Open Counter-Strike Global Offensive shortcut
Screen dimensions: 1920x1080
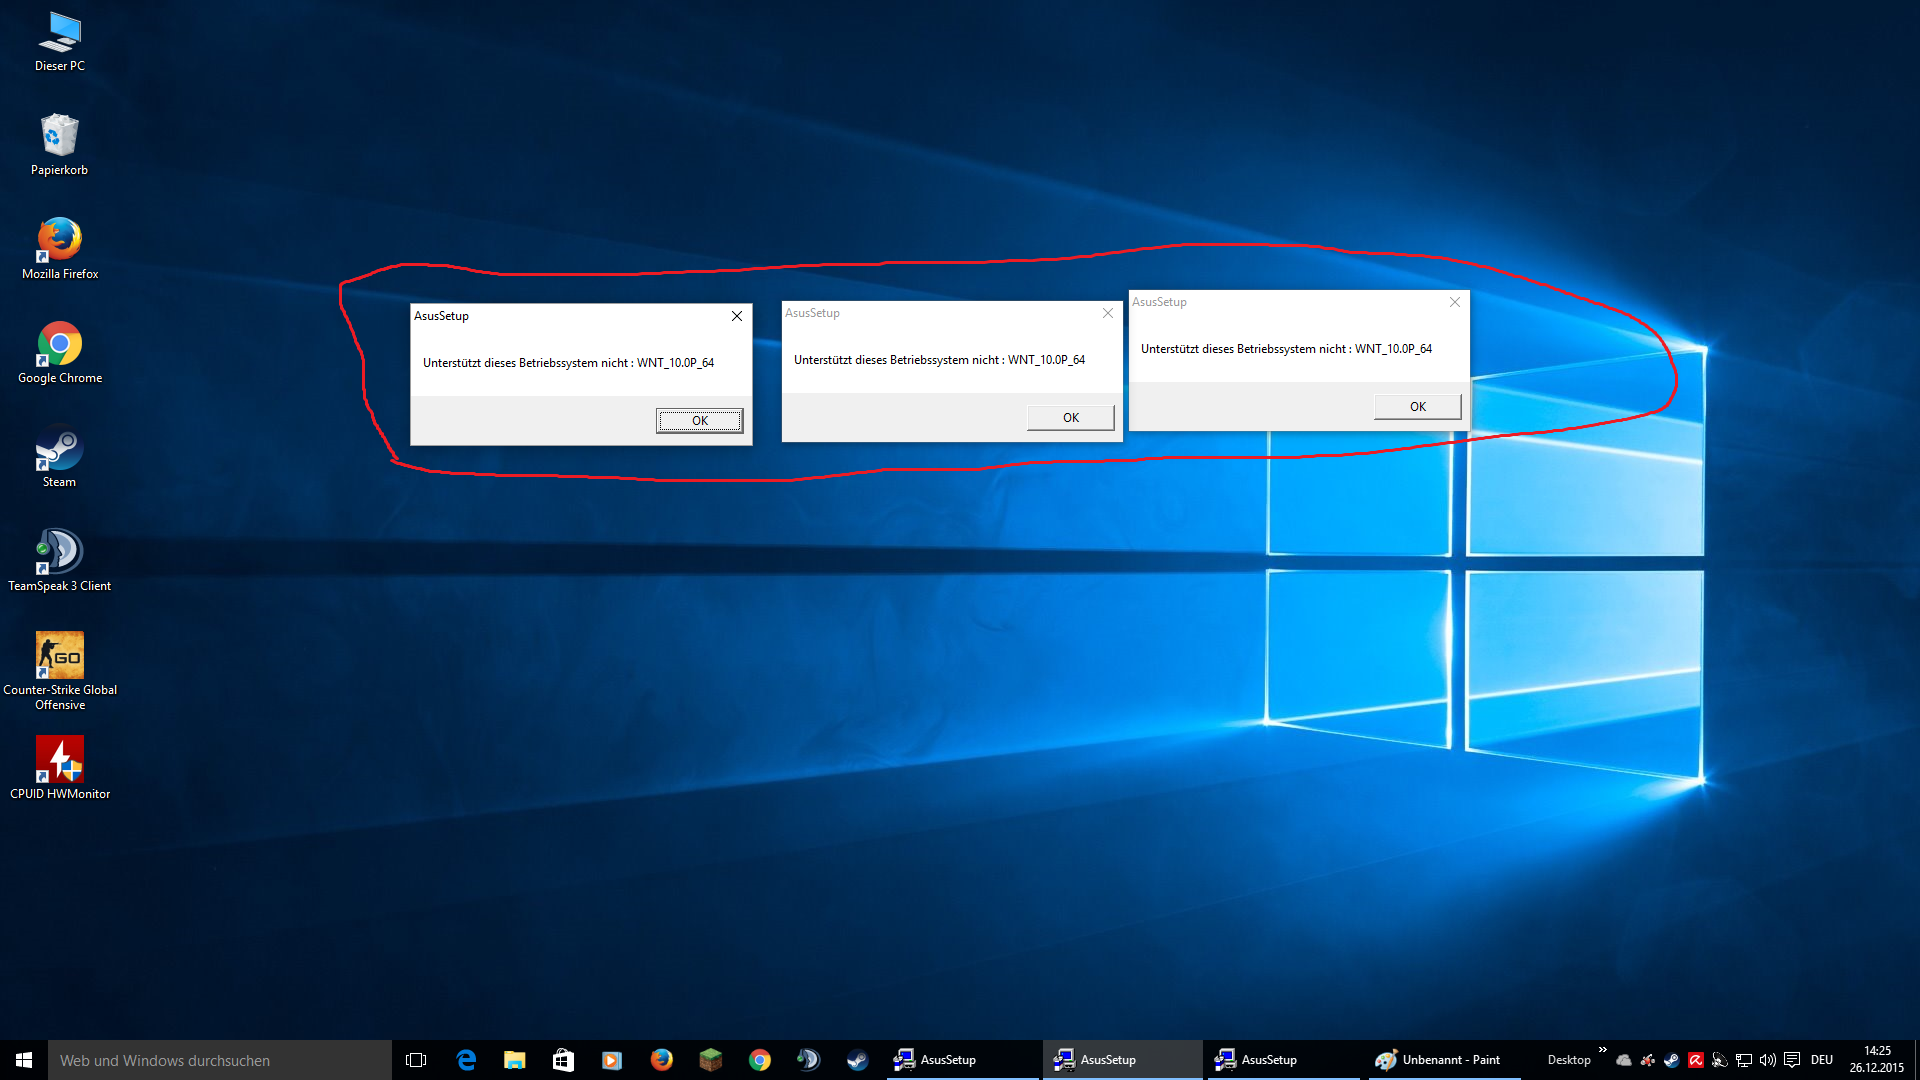click(59, 657)
